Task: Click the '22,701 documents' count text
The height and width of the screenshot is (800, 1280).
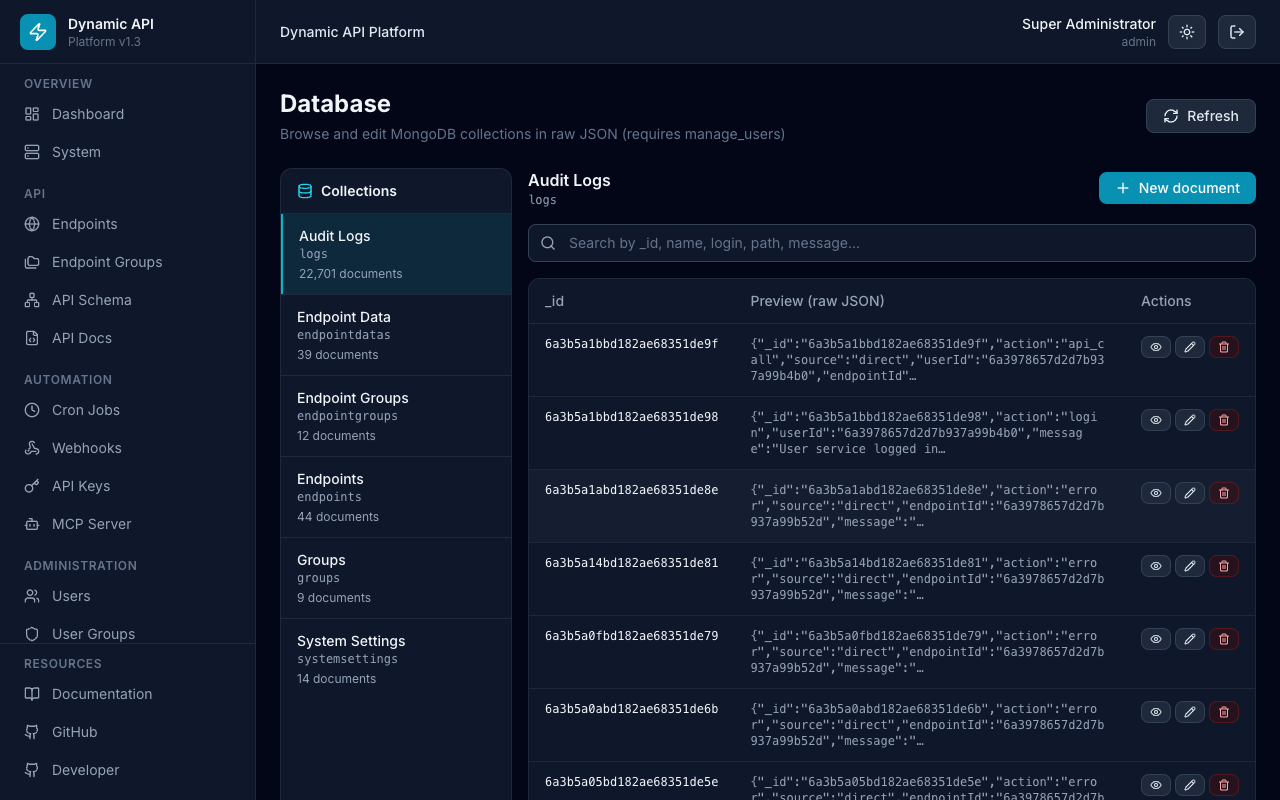Action: pyautogui.click(x=350, y=274)
